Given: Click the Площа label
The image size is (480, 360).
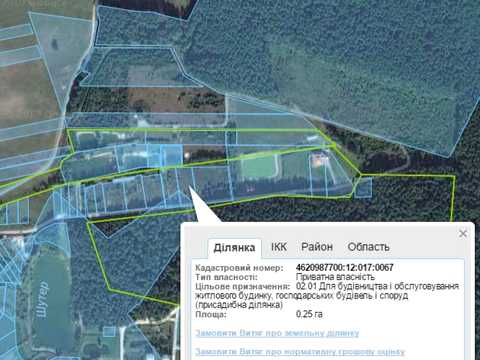Looking at the screenshot, I should tap(211, 314).
